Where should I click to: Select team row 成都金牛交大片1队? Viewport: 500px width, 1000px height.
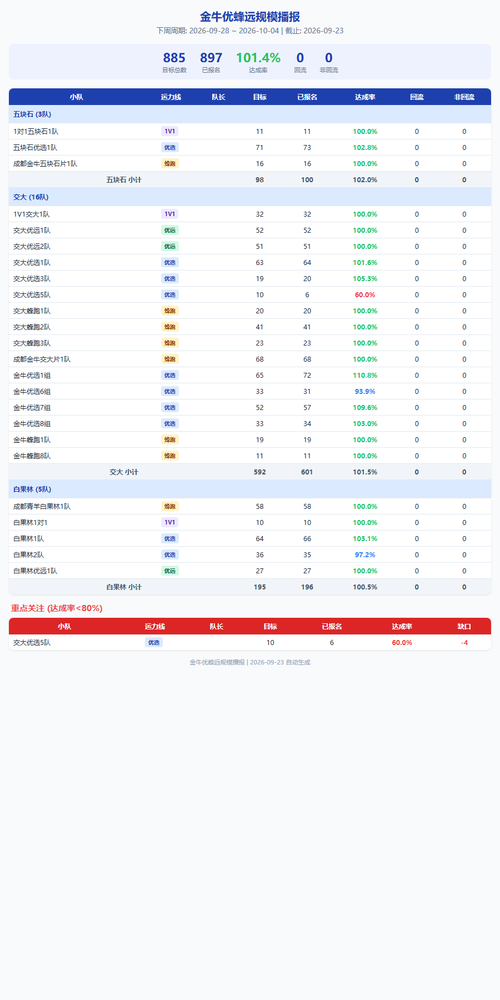point(250,359)
